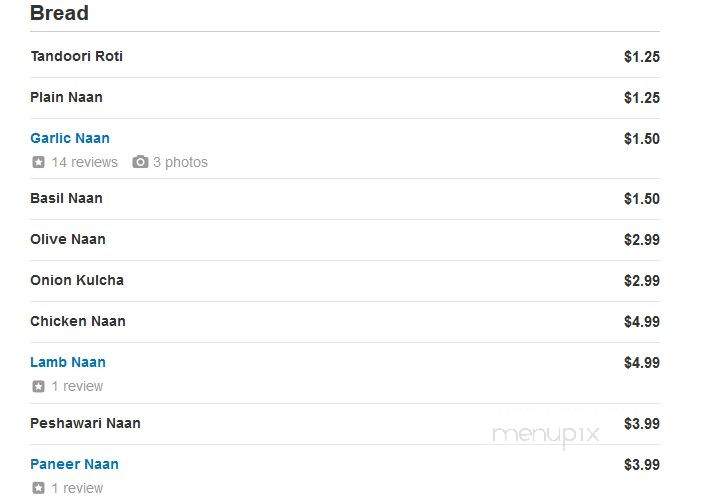Image resolution: width=707 pixels, height=503 pixels.
Task: Open the 1 review for Lamb Naan
Action: click(x=77, y=386)
